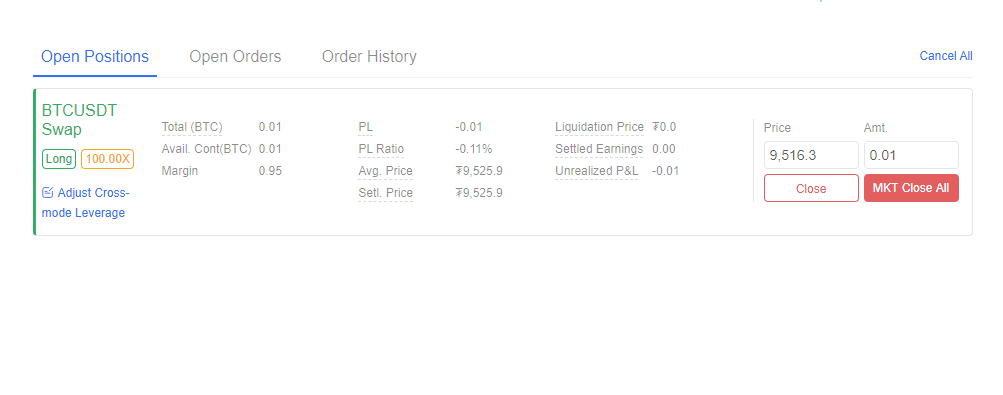The height and width of the screenshot is (395, 1003).
Task: Open Adjust Cross-mode Leverage link
Action: pos(86,203)
